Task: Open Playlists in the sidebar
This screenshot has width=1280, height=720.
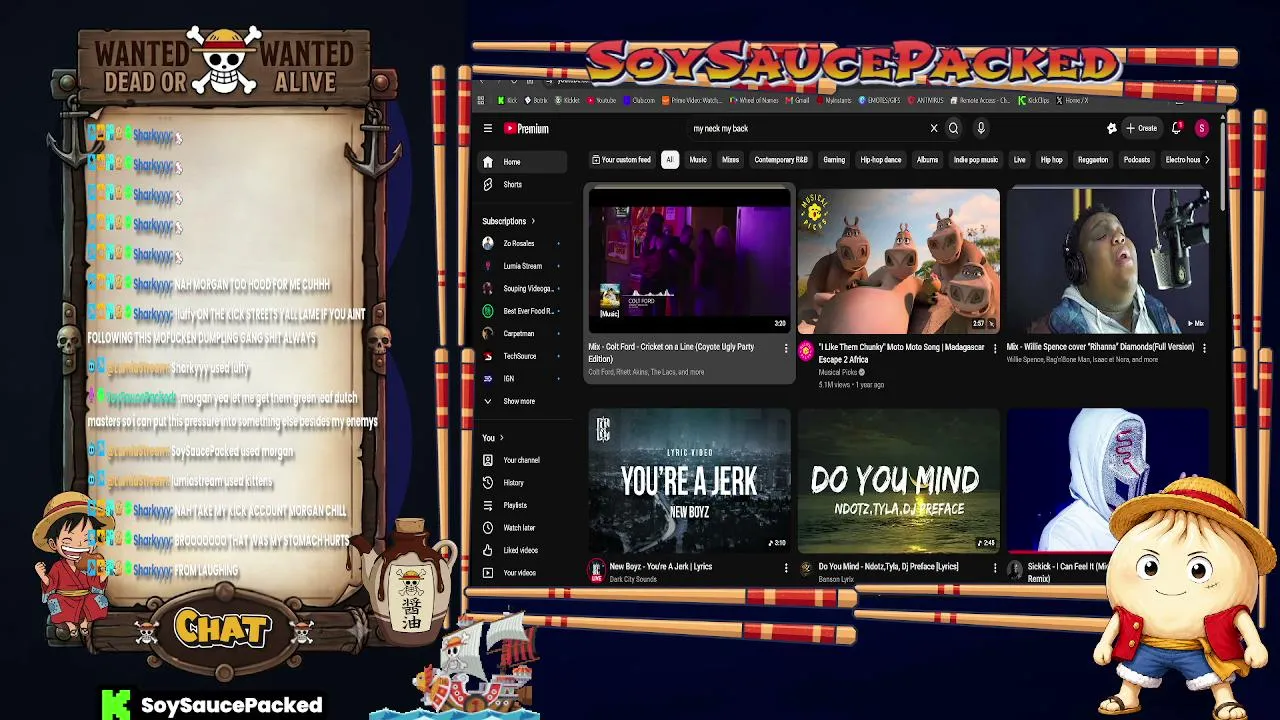Action: pyautogui.click(x=522, y=505)
